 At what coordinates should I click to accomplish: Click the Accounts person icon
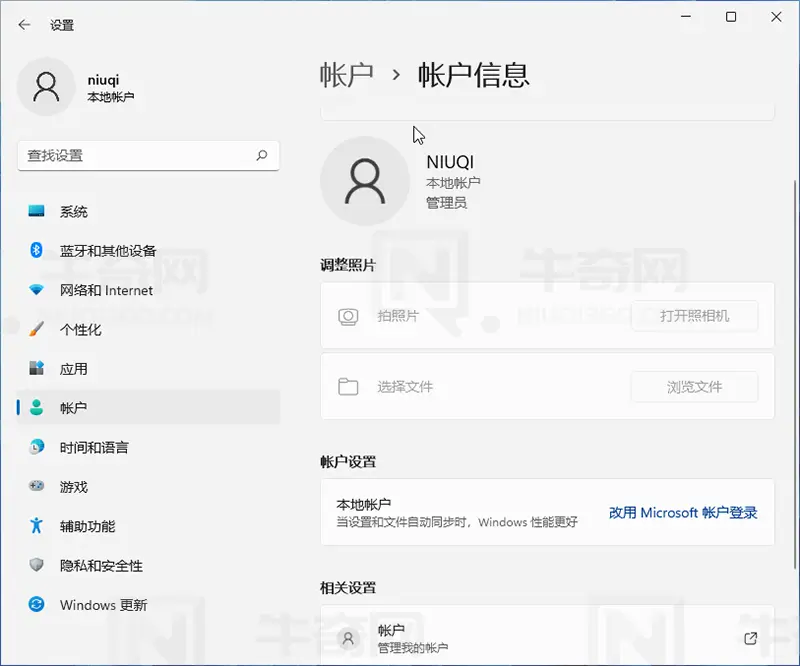(36, 407)
